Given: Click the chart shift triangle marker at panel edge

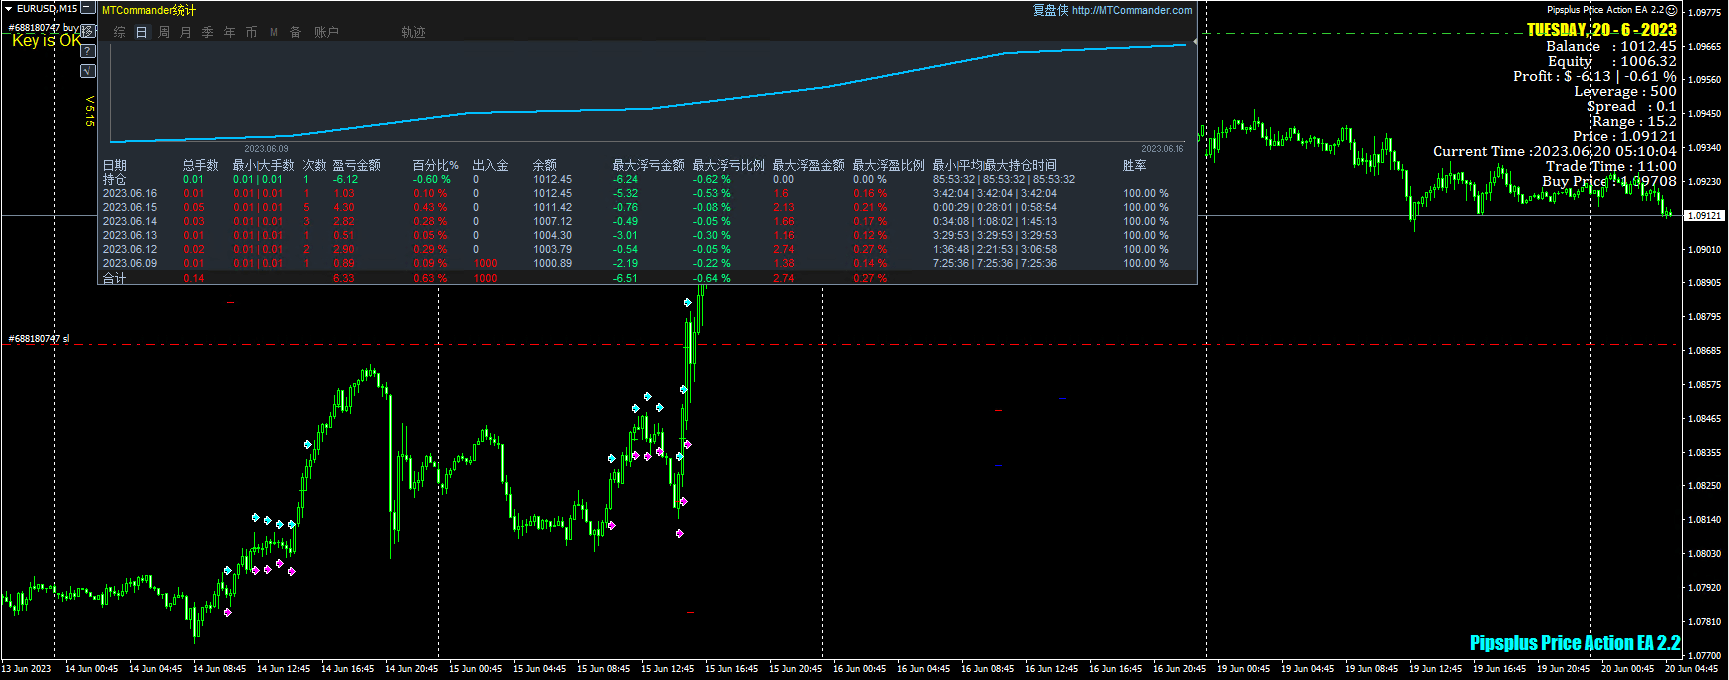Looking at the screenshot, I should click(x=1196, y=42).
